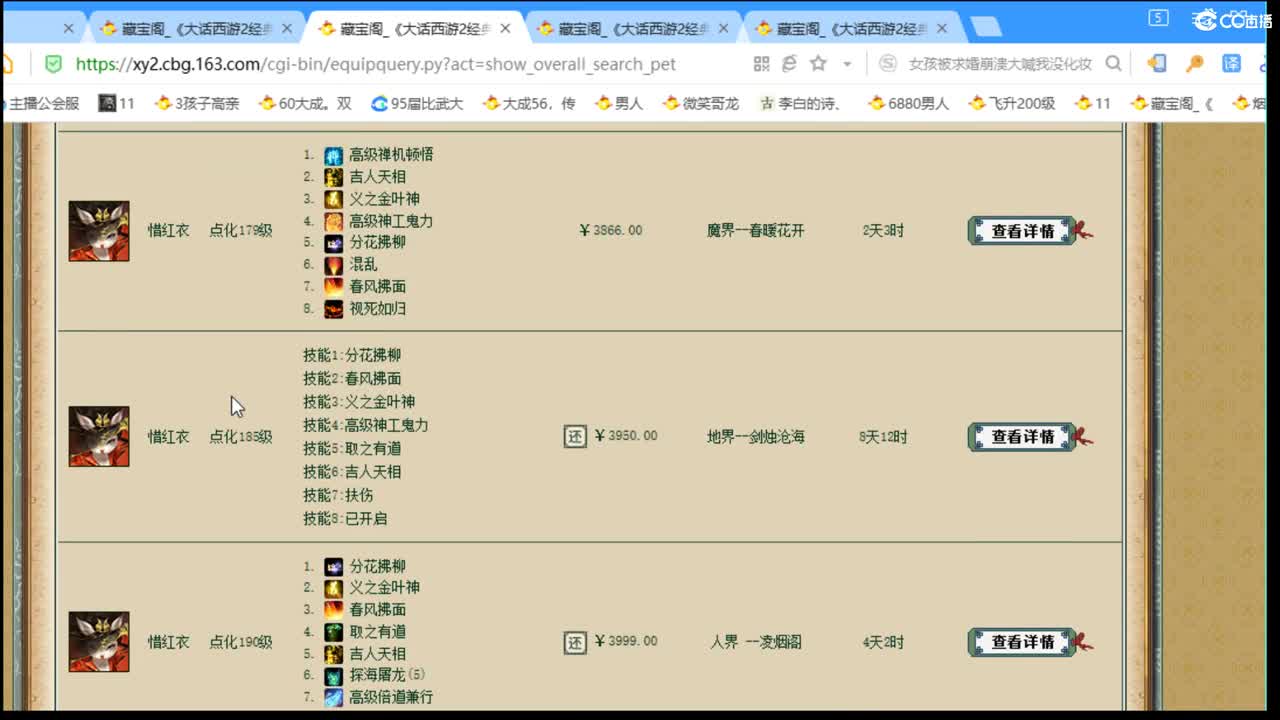Click the server name 人界 --凌烟阁

click(756, 642)
